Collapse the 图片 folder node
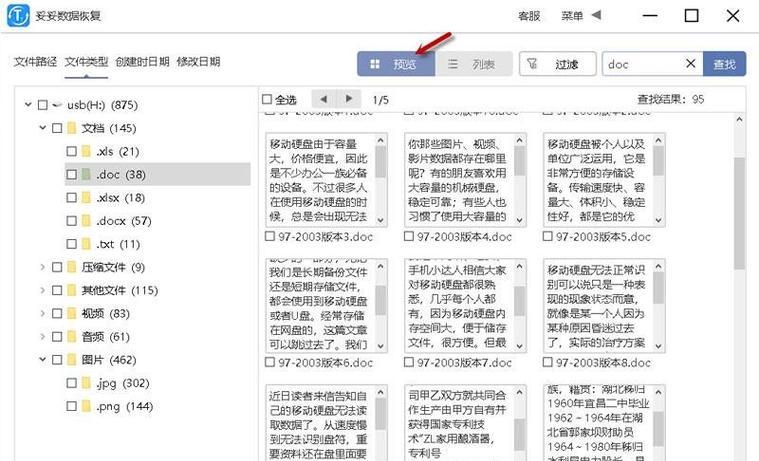The width and height of the screenshot is (759, 461). [43, 360]
